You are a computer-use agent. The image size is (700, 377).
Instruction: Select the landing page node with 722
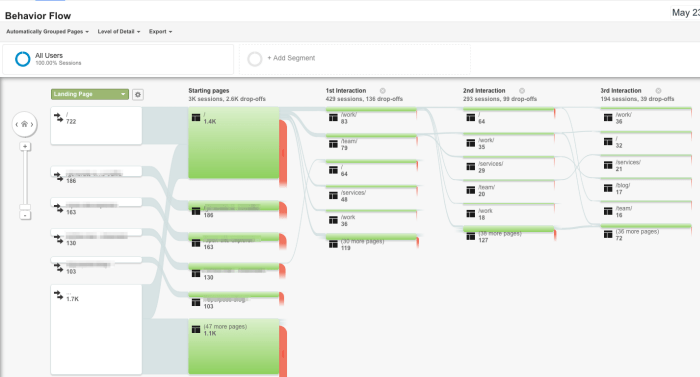pos(96,126)
